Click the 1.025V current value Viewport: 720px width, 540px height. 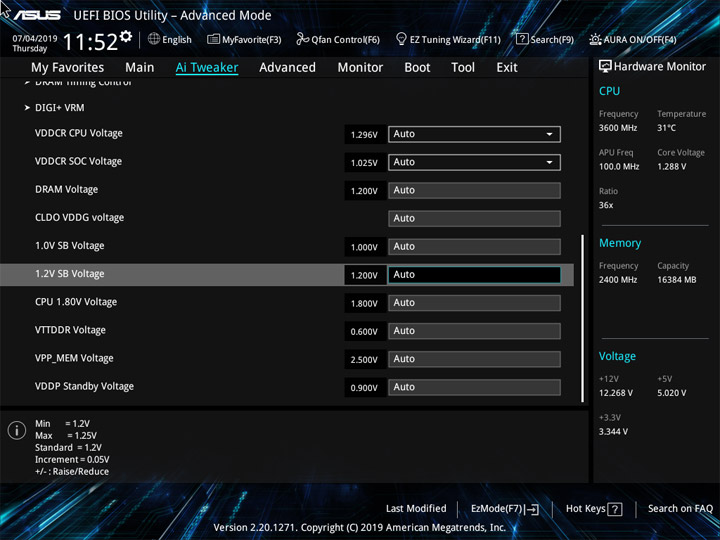click(x=364, y=163)
